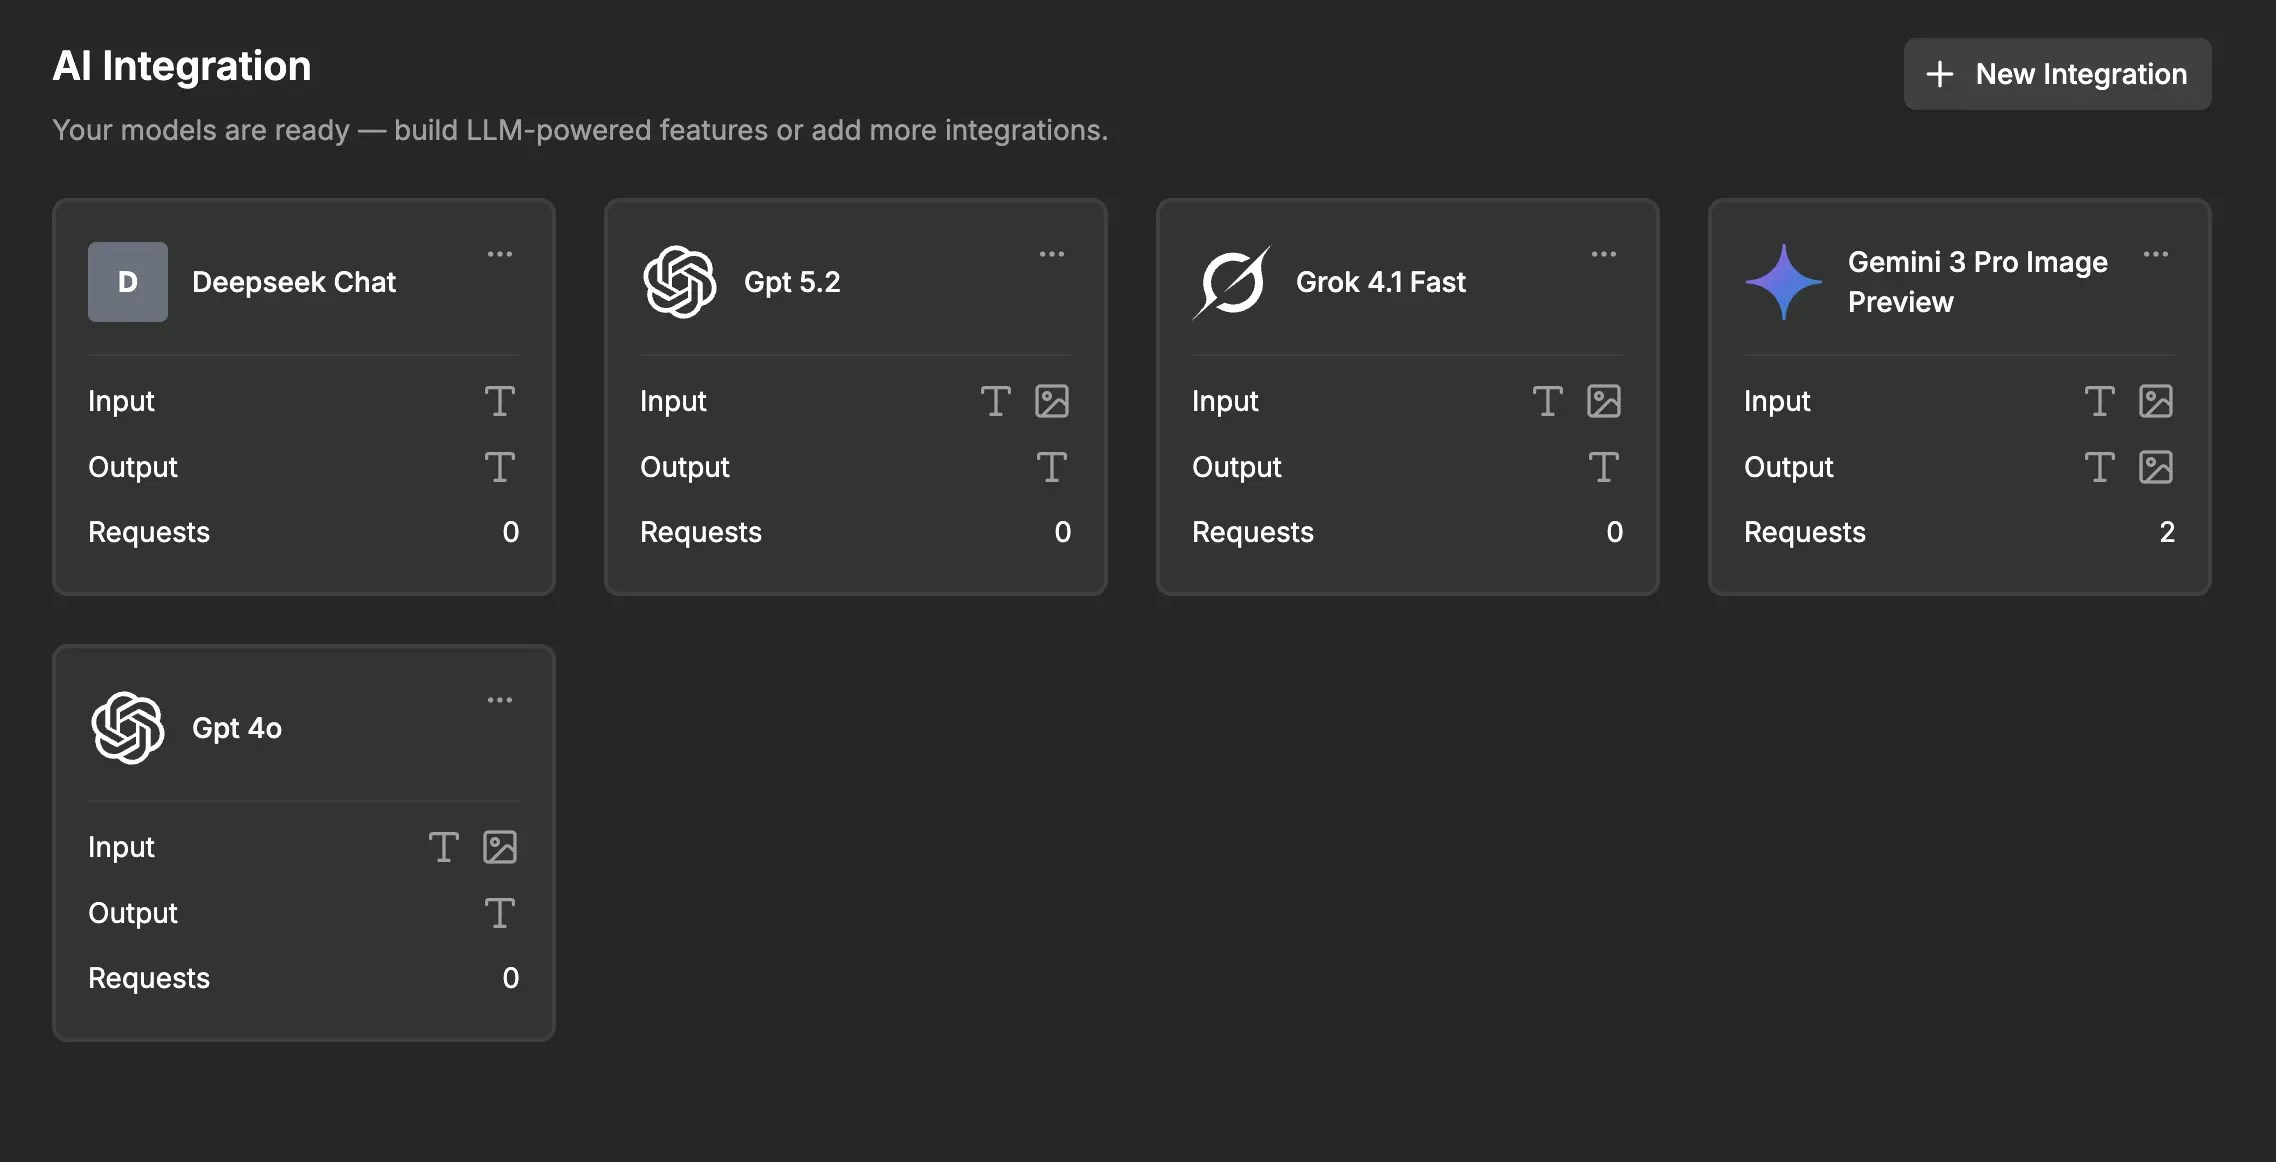
Task: Select the Gemini 3 Pro requests count of 2
Action: click(x=2166, y=532)
